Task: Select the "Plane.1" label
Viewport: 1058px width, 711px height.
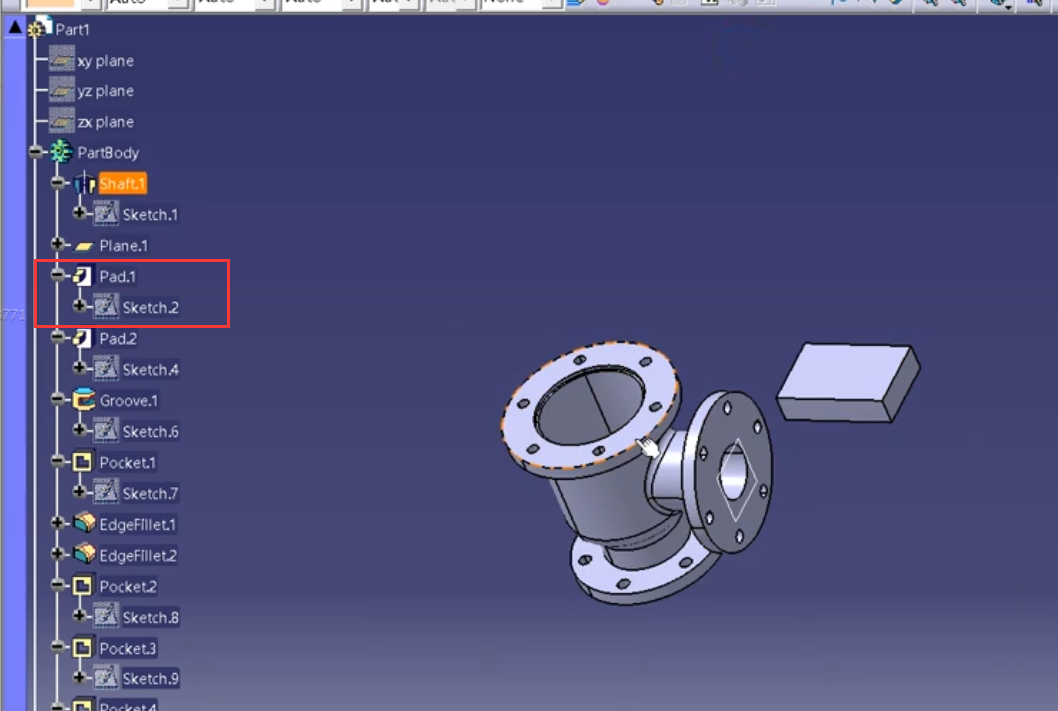Action: pyautogui.click(x=123, y=246)
